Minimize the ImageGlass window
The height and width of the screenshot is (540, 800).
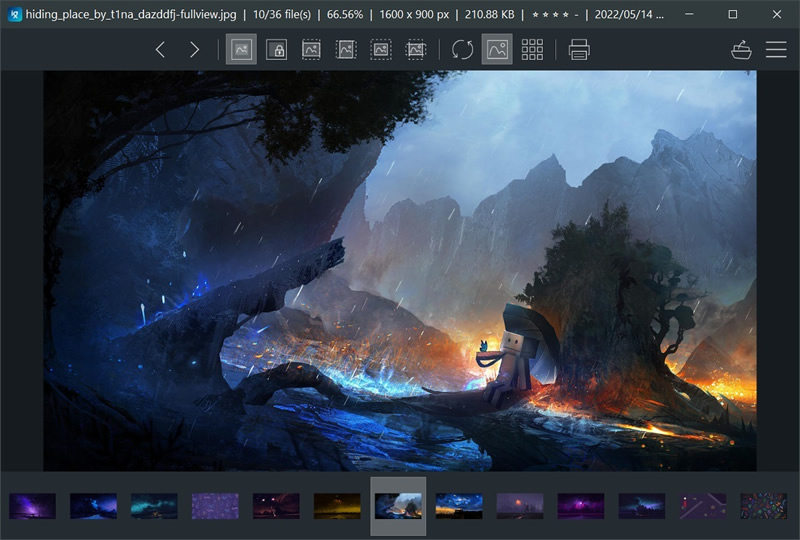[689, 14]
